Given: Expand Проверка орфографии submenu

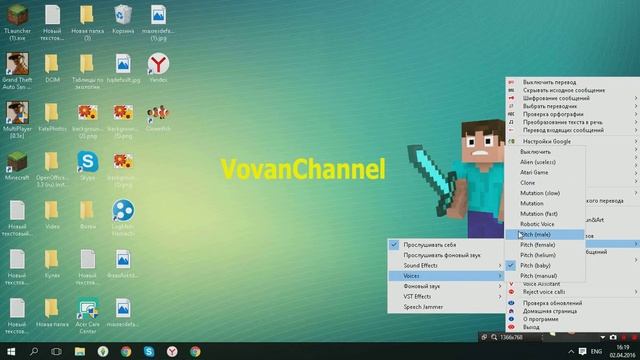Looking at the screenshot, I should click(572, 114).
